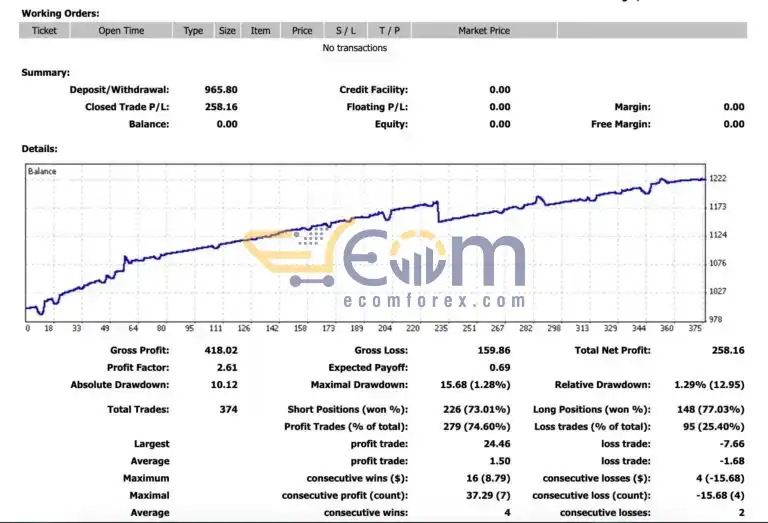Click the Total Net Profit value 258.16

728,350
